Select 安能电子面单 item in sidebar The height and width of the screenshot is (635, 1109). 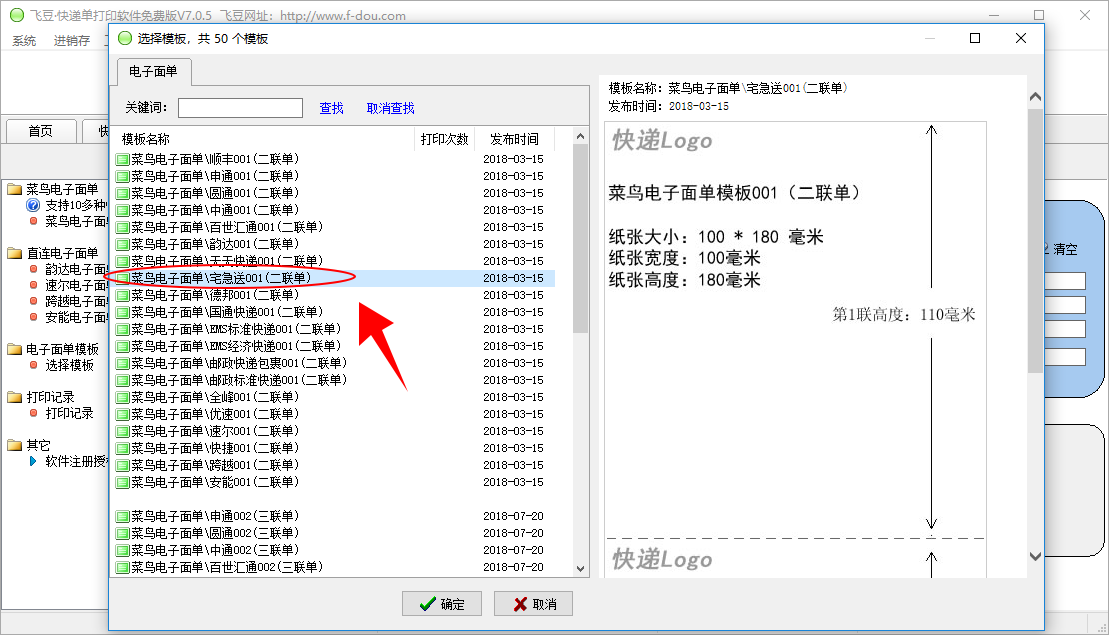point(76,318)
